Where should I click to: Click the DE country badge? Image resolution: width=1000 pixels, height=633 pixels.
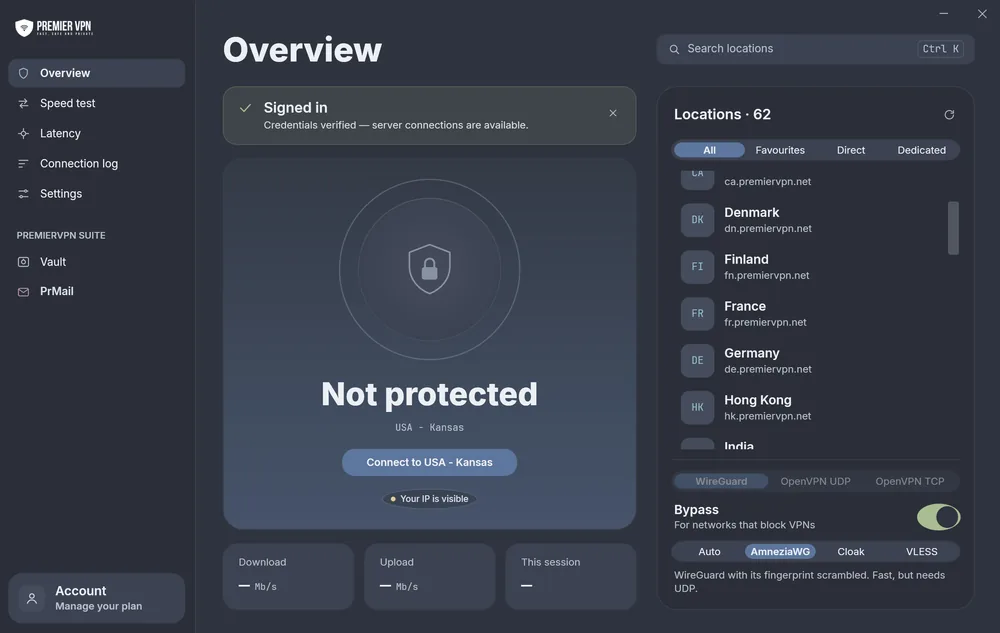(697, 361)
